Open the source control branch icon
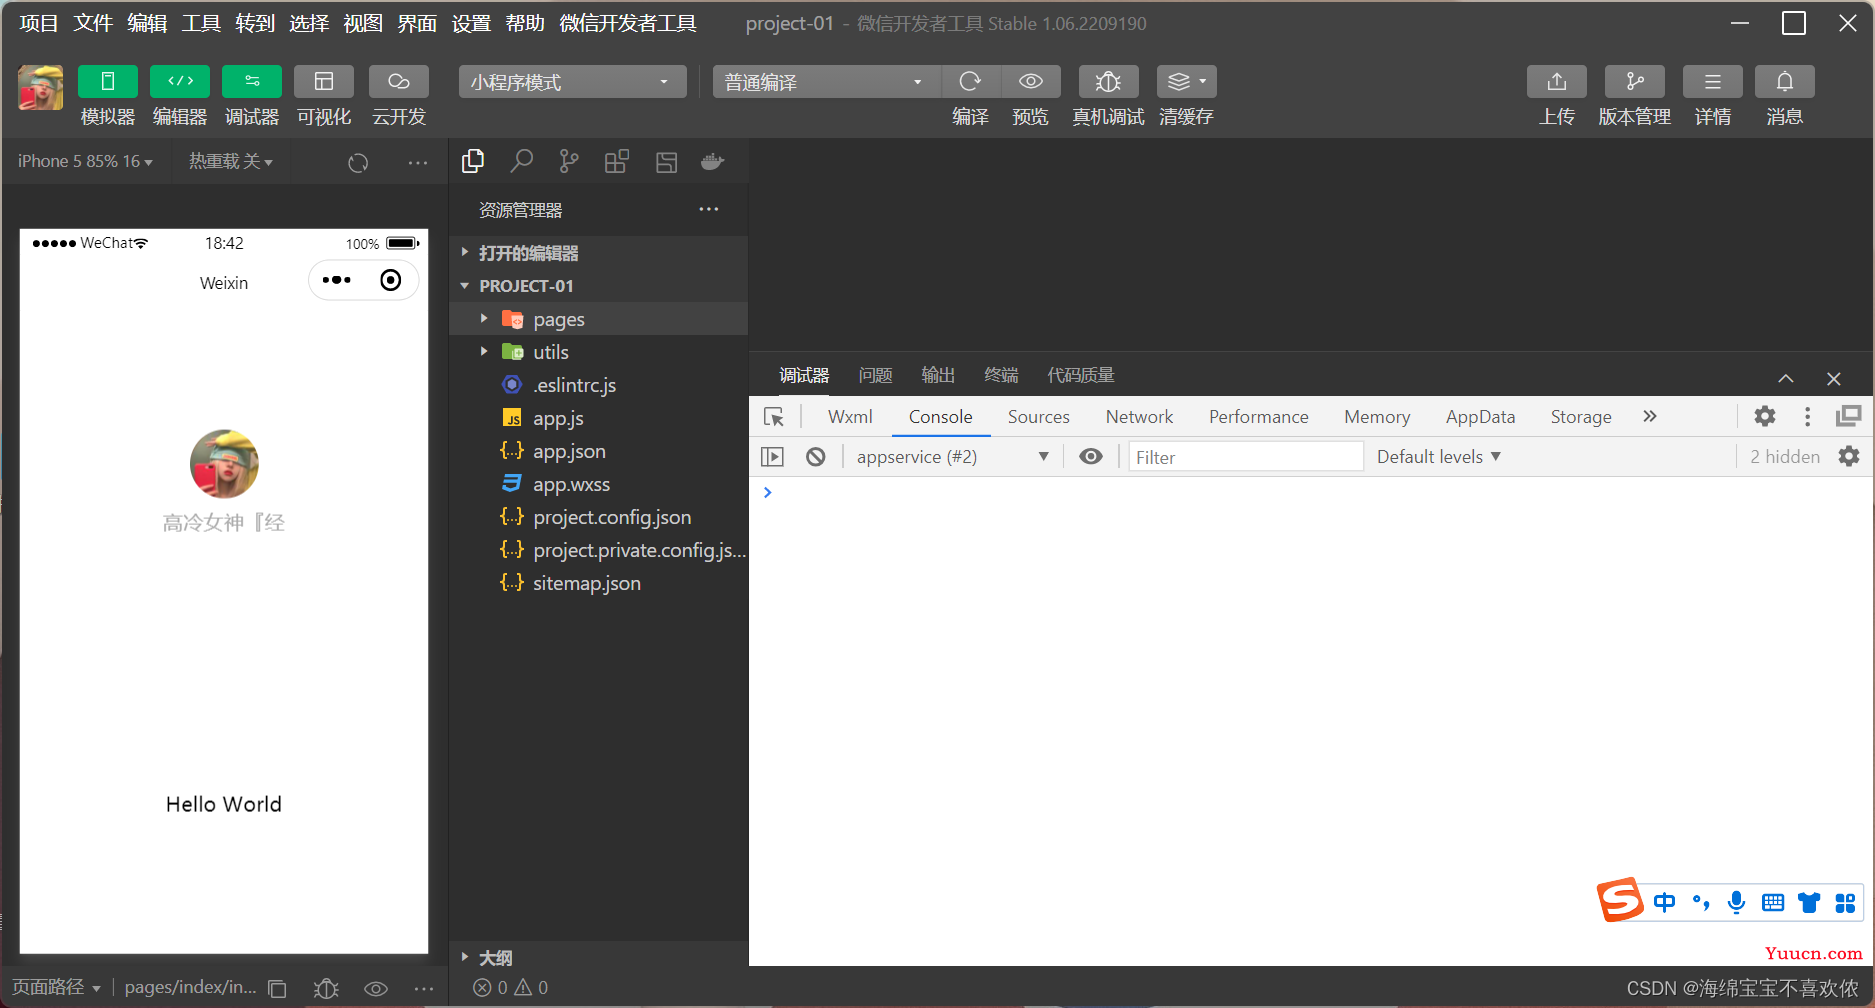Screen dimensions: 1875x1008 tap(569, 161)
